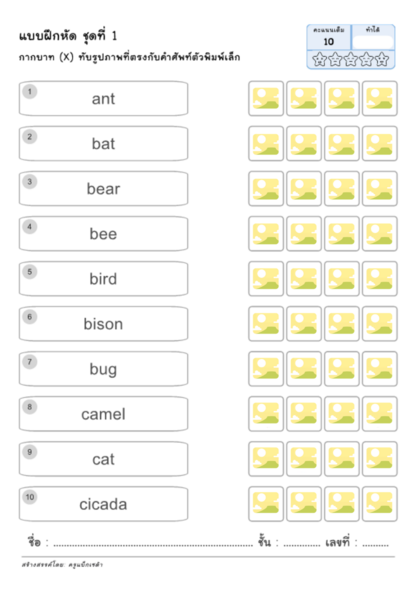
Task: Pick third image placeholder in bear row
Action: [342, 189]
